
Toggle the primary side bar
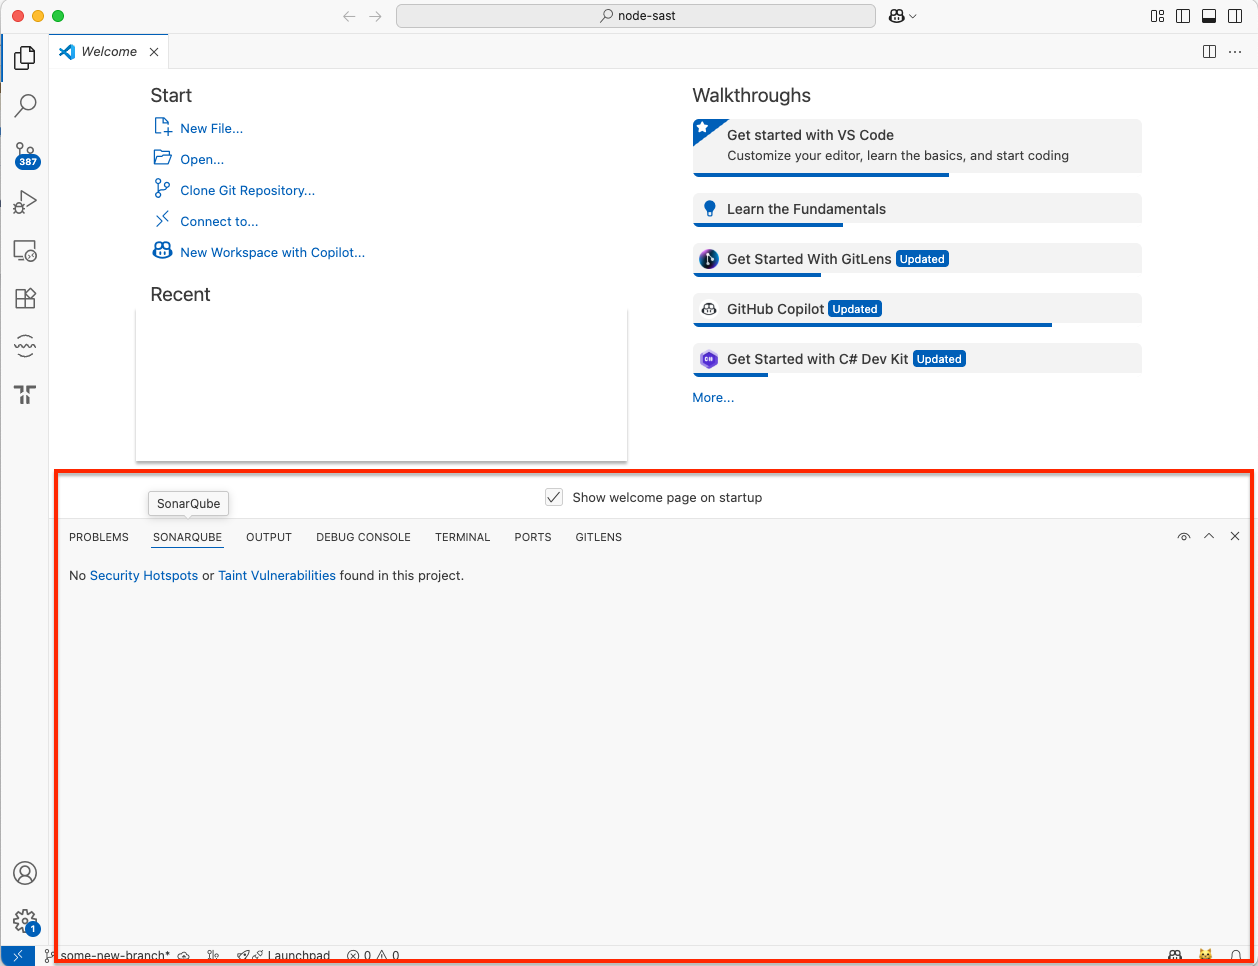(1183, 16)
